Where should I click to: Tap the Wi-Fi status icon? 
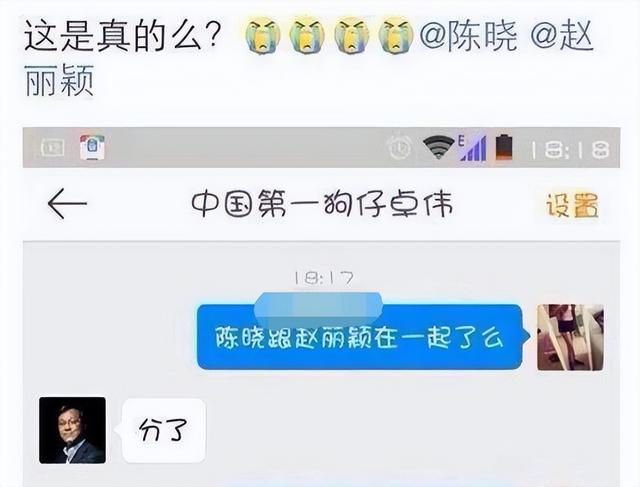coord(438,148)
